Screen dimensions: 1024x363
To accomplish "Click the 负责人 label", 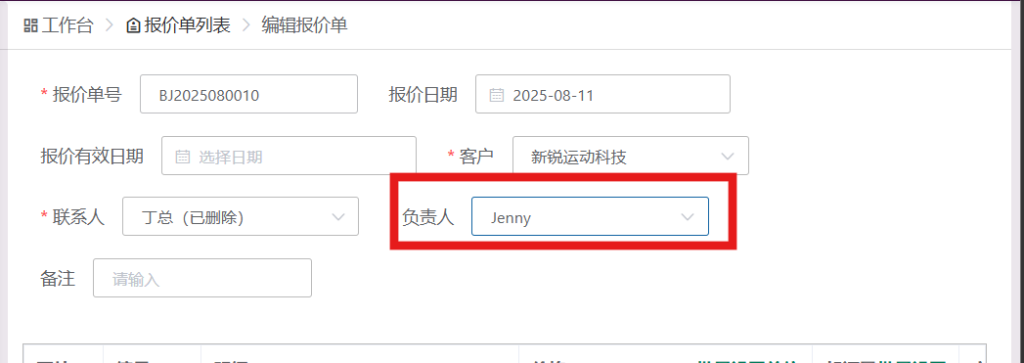I will 428,217.
